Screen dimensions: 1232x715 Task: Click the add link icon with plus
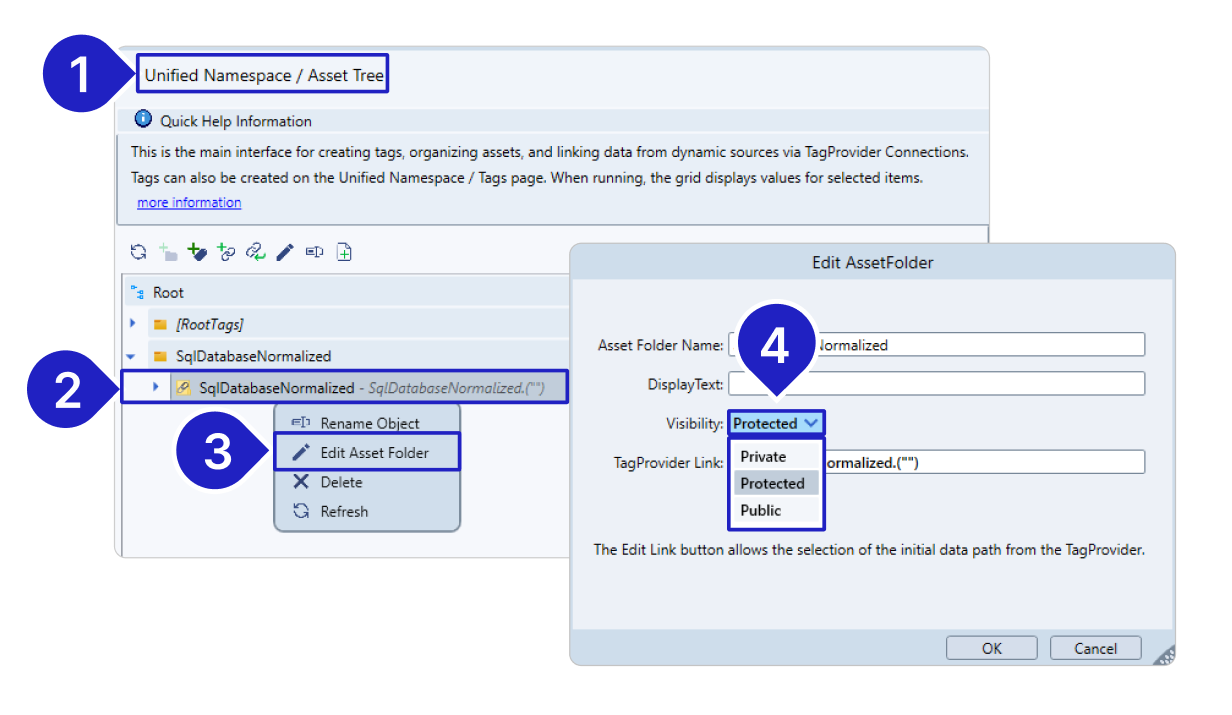click(x=226, y=253)
